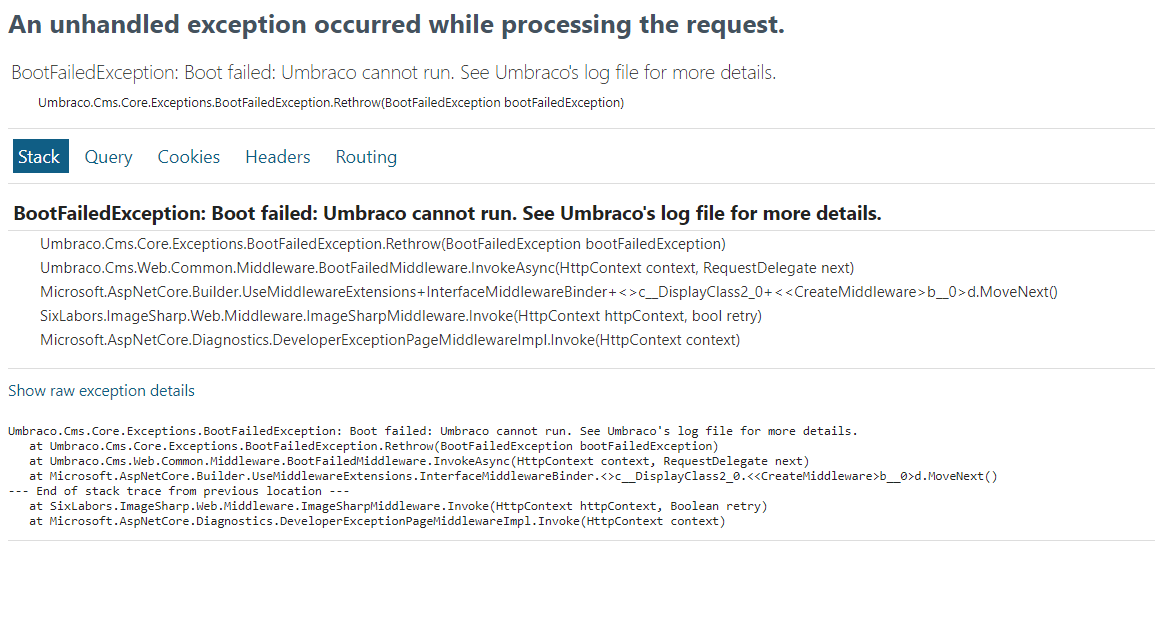Viewport: 1155px width, 623px height.
Task: Go to the Routing tab
Action: [x=366, y=157]
